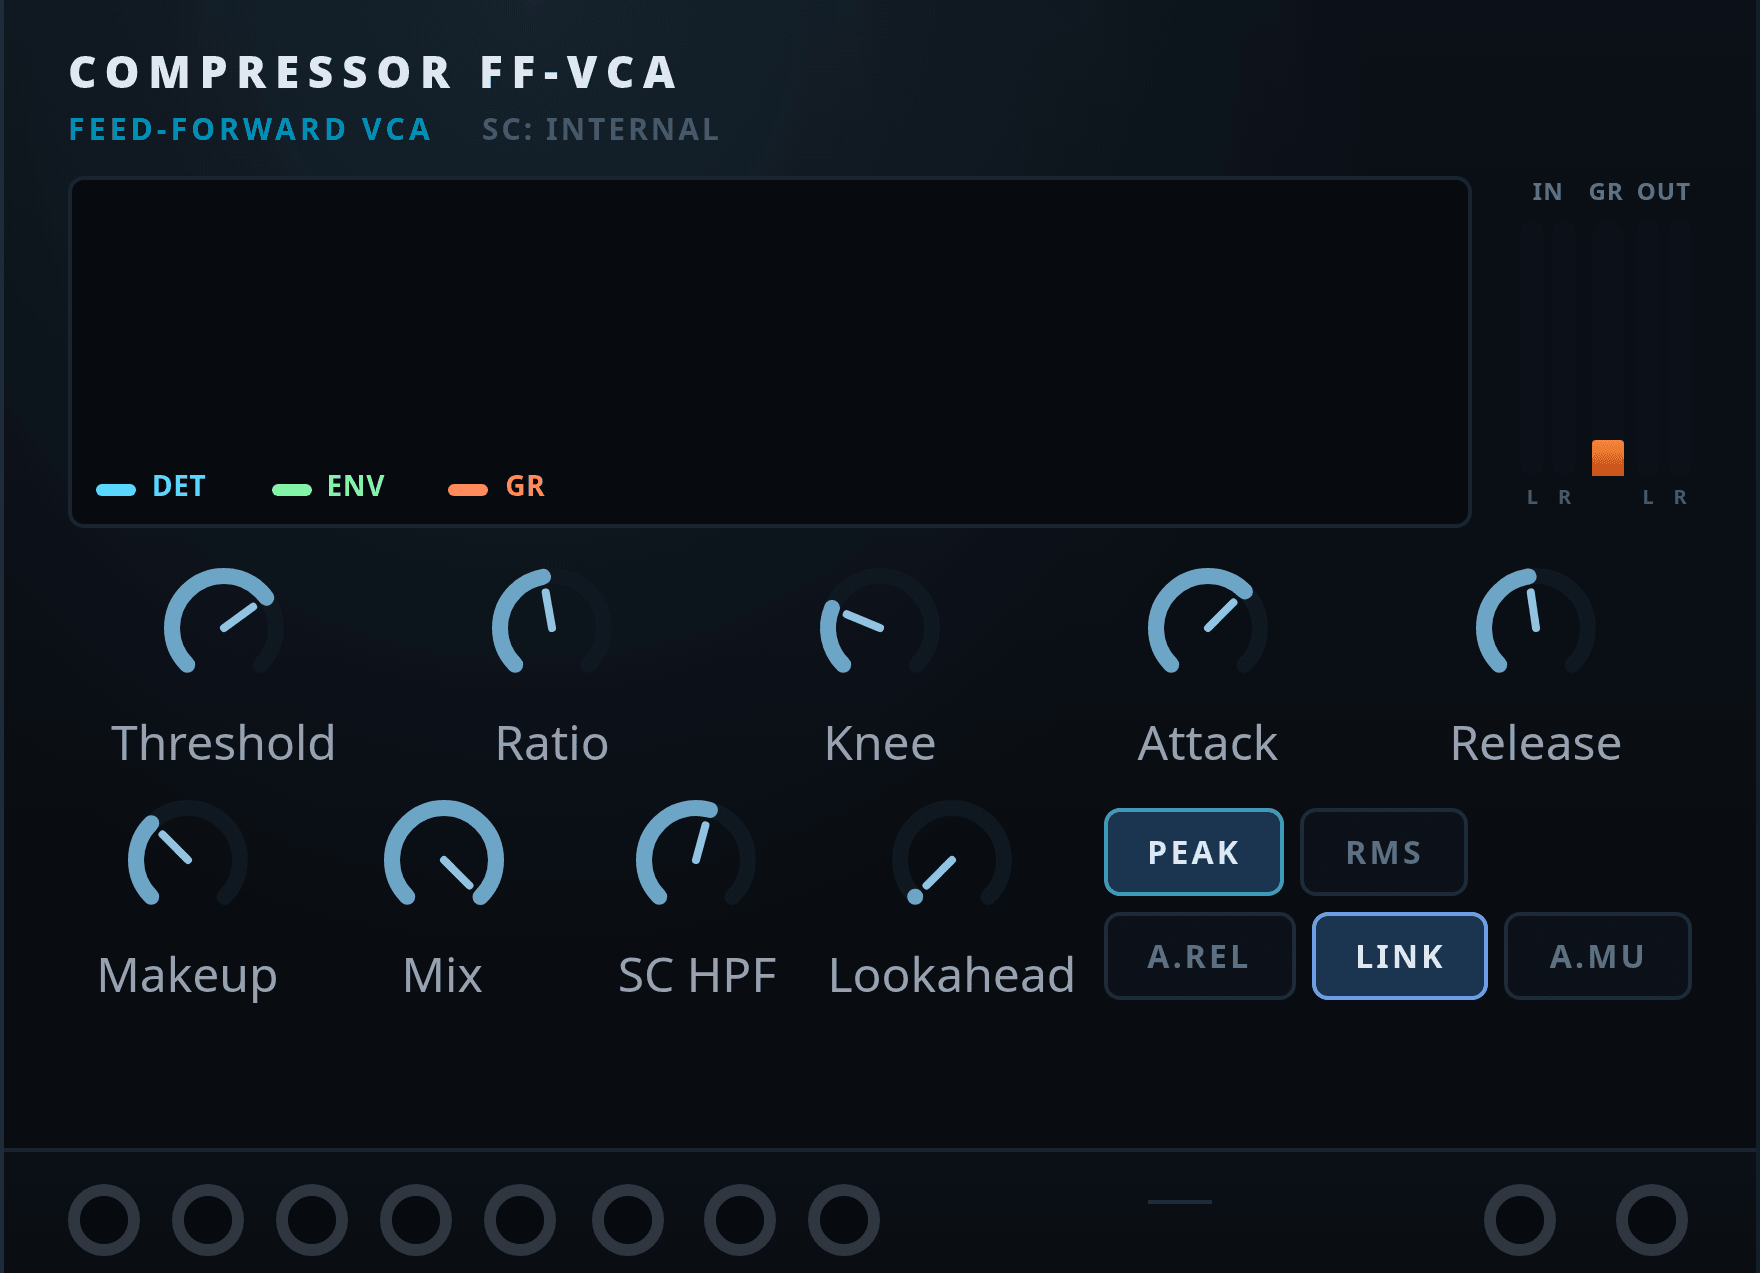Click the Mix knob
Image resolution: width=1760 pixels, height=1273 pixels.
tap(444, 859)
